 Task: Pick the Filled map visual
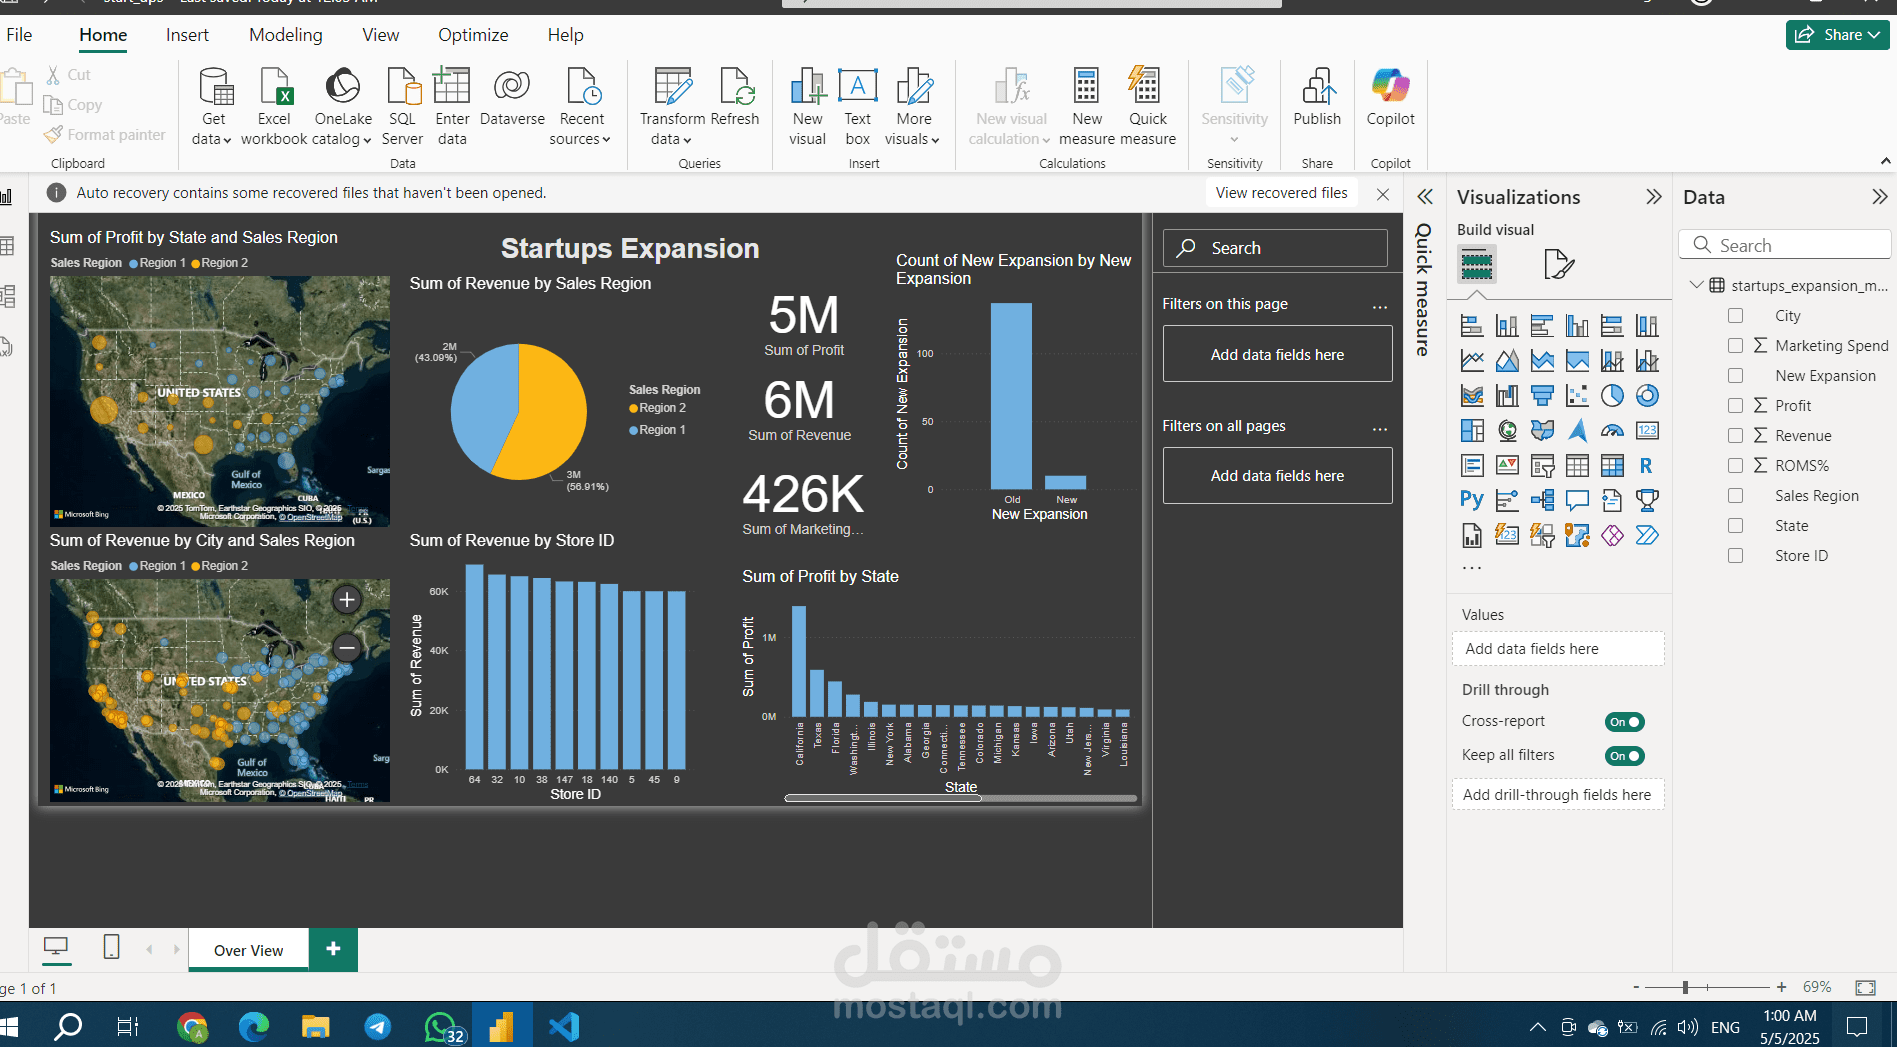(1542, 431)
